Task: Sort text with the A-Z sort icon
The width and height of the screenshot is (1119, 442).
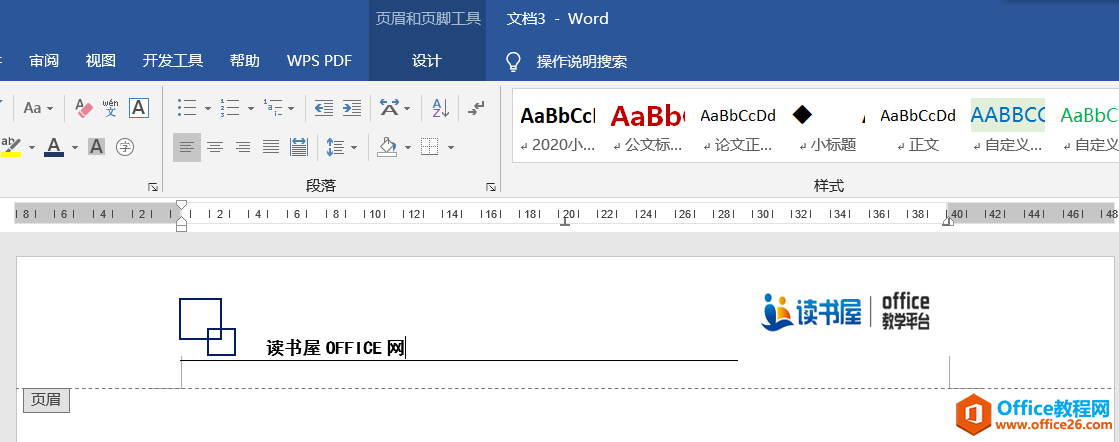Action: [441, 108]
